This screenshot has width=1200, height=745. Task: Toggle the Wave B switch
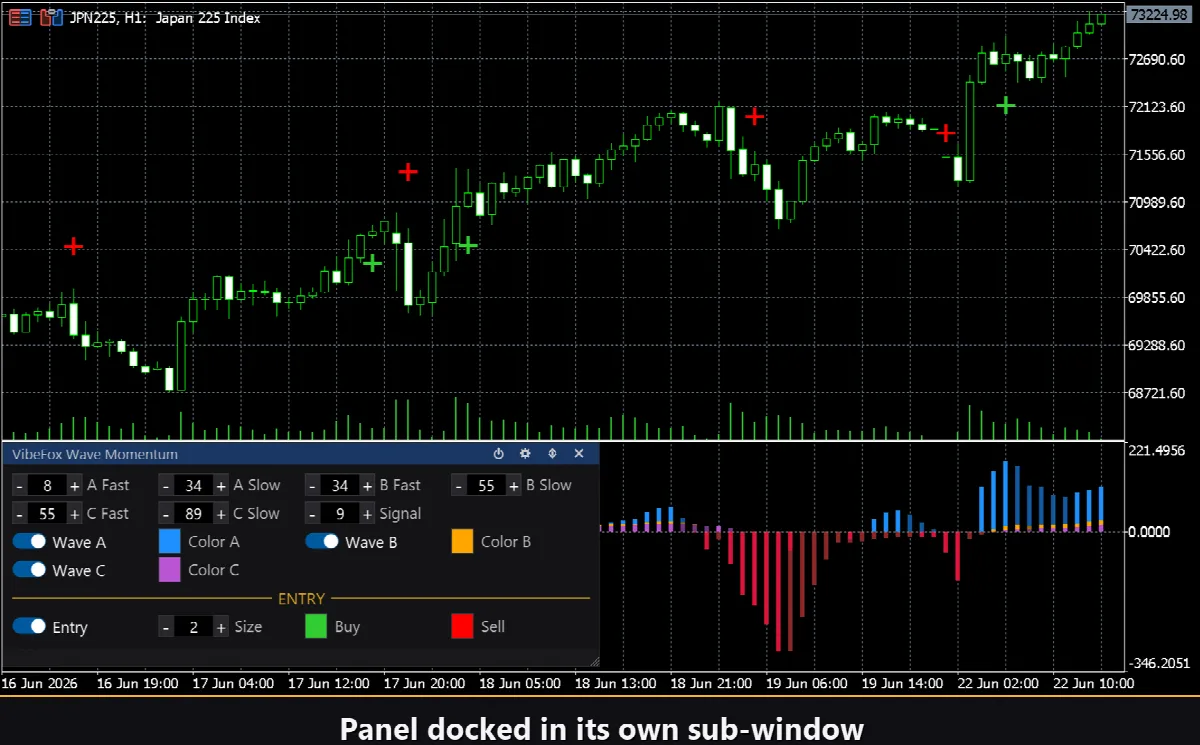tap(322, 542)
